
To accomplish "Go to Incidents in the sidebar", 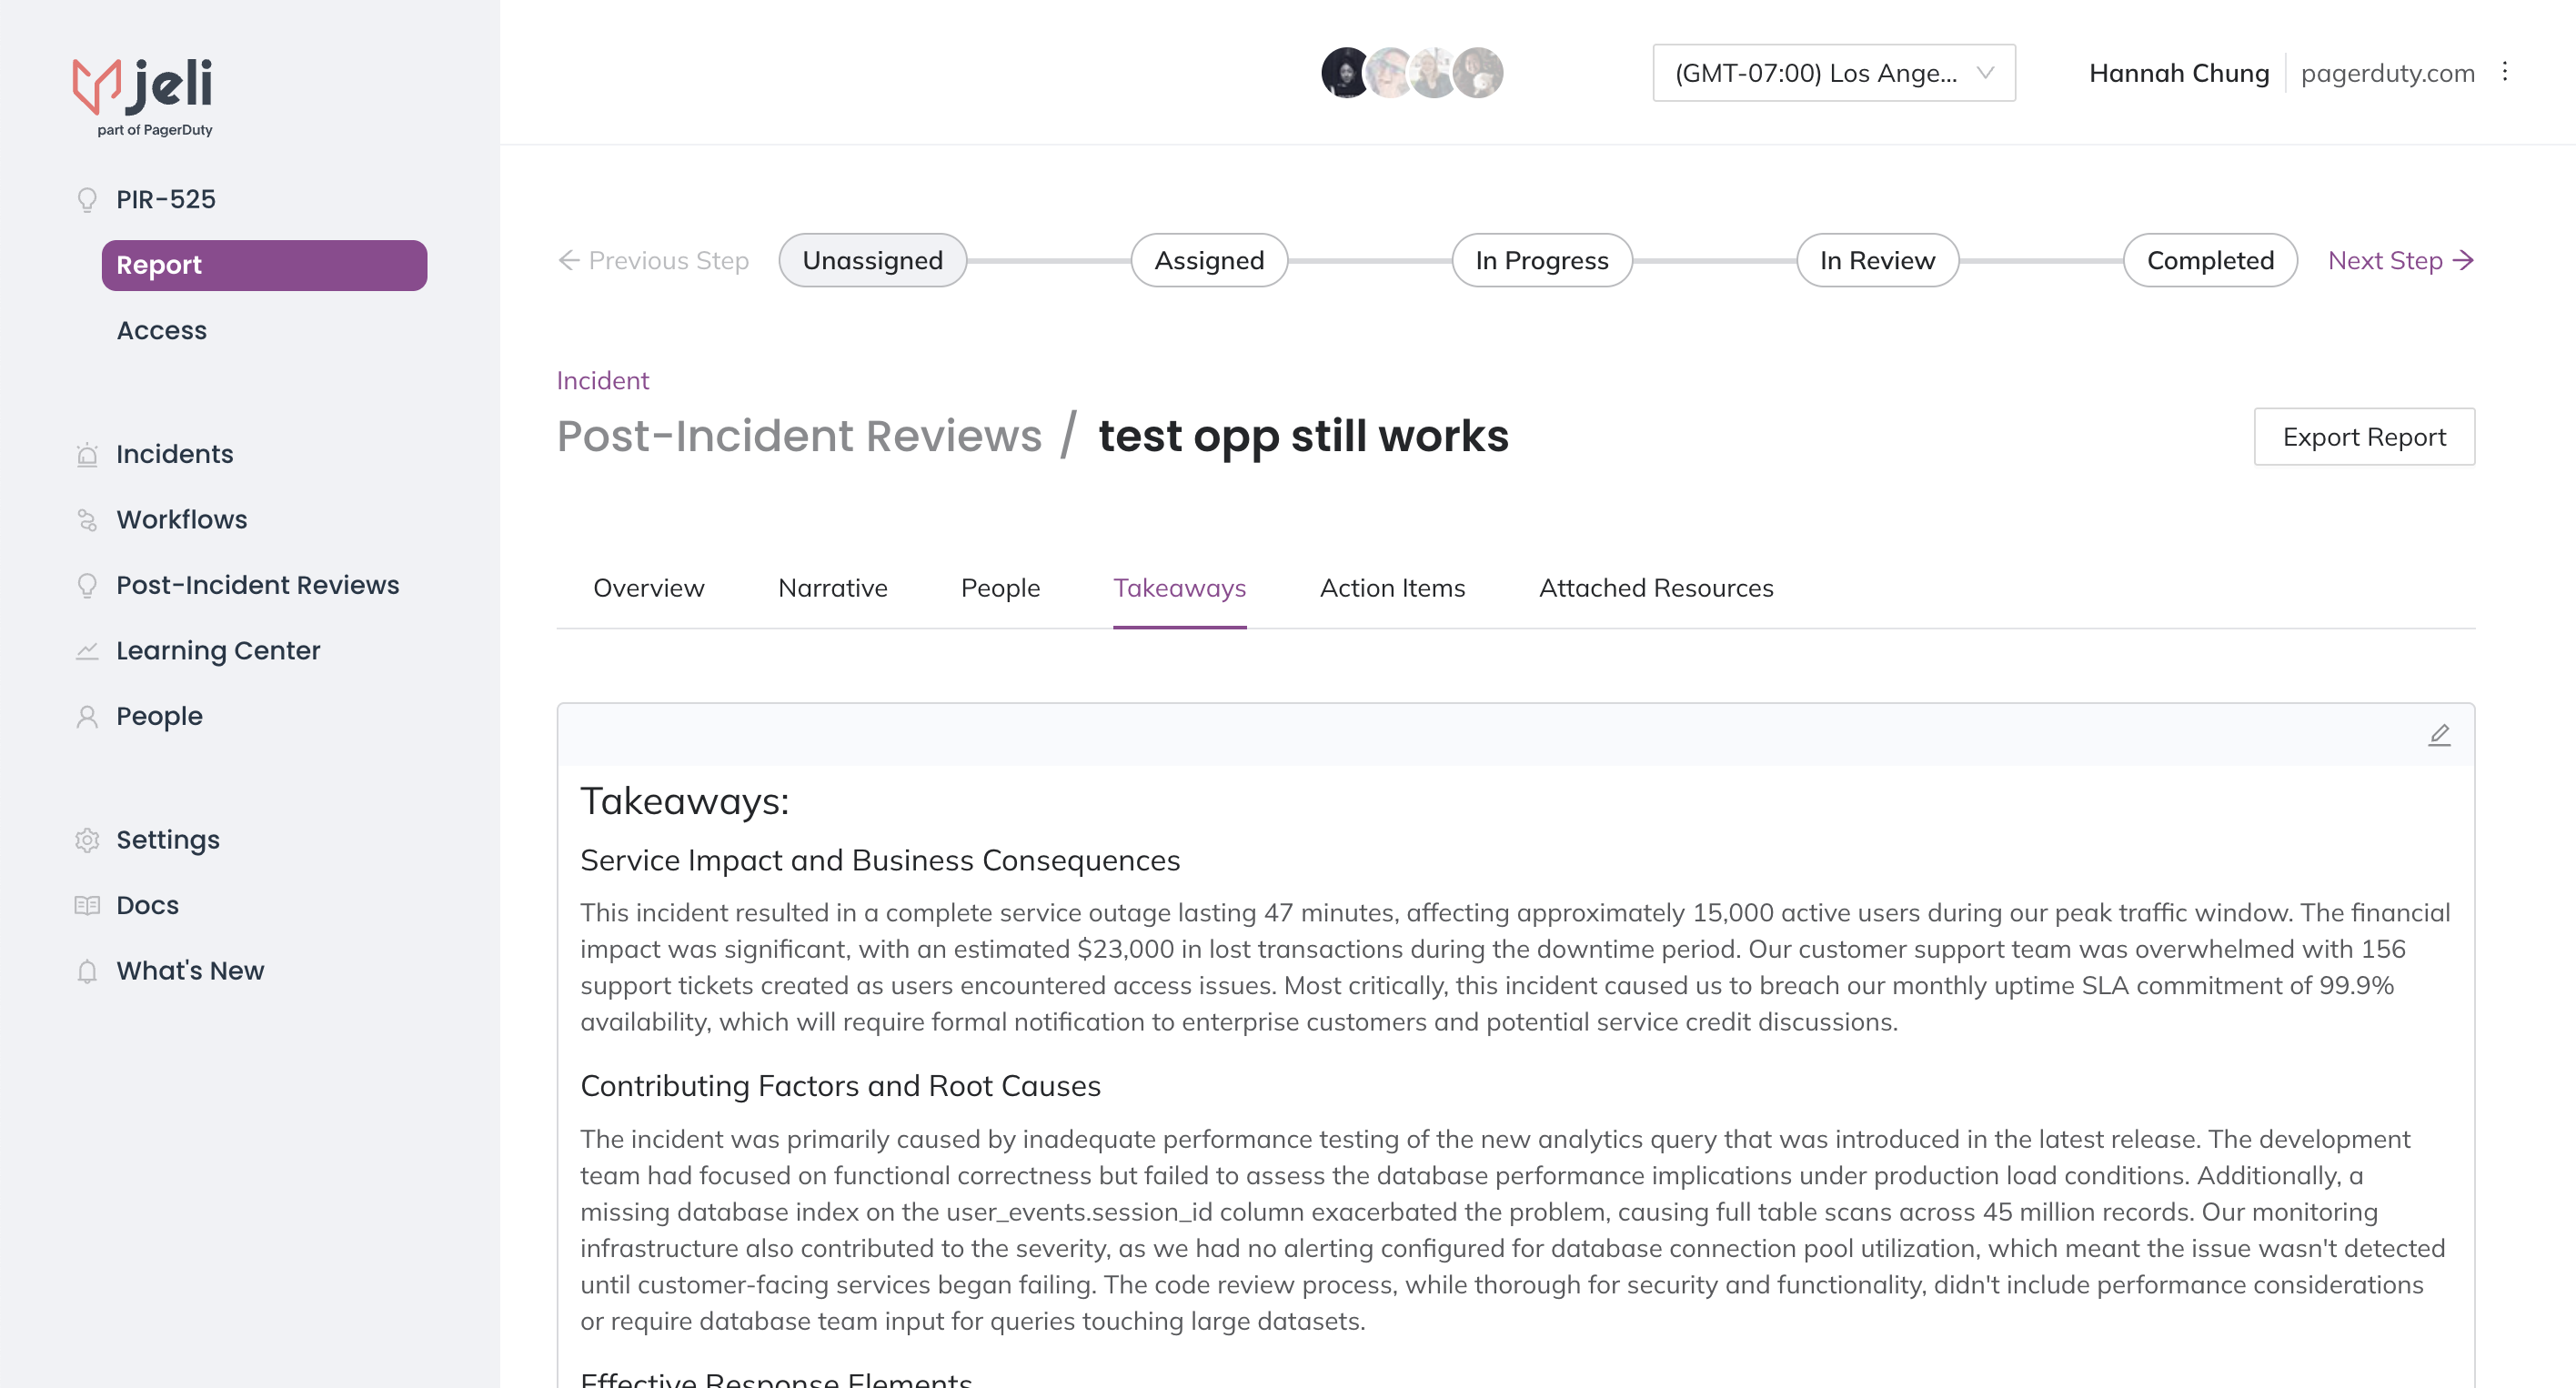I will tap(175, 454).
